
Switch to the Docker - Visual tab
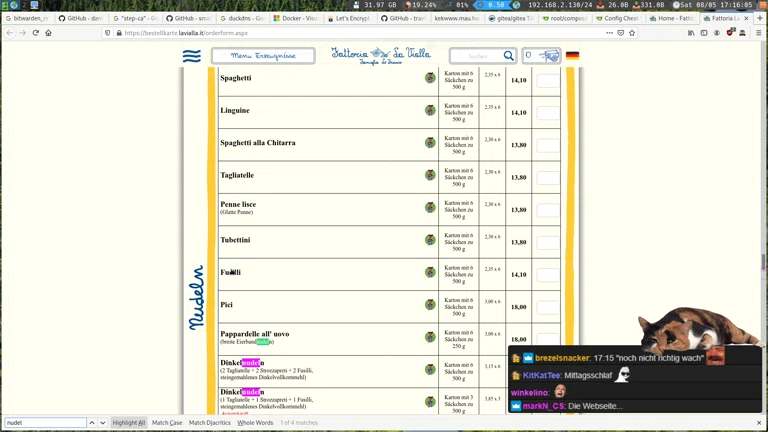pos(296,18)
